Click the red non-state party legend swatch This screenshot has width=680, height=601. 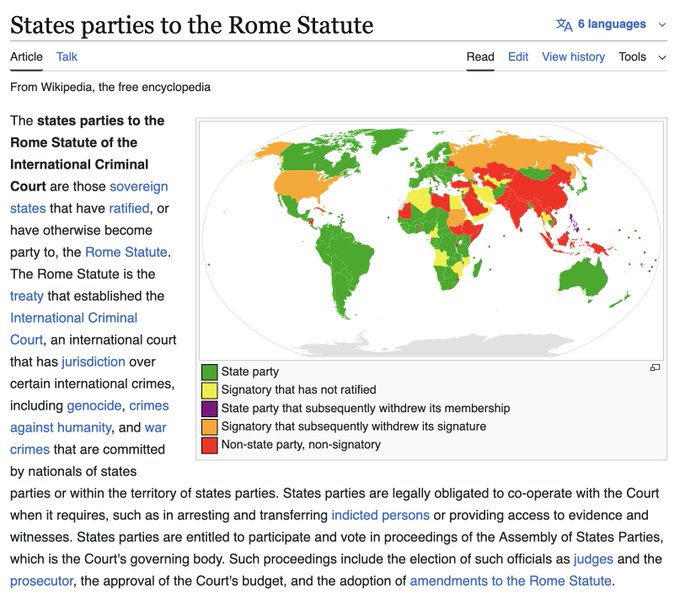[x=209, y=445]
